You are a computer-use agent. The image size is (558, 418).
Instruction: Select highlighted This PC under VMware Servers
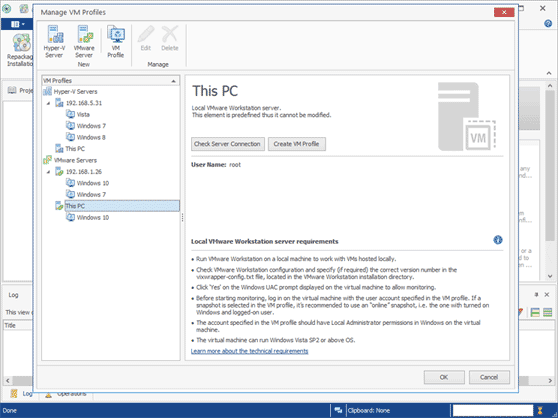coord(122,206)
